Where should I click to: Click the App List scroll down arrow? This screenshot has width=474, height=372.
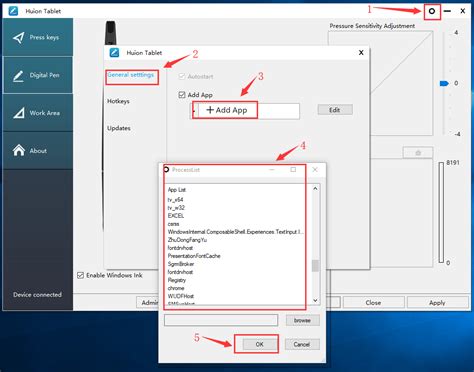(x=315, y=300)
